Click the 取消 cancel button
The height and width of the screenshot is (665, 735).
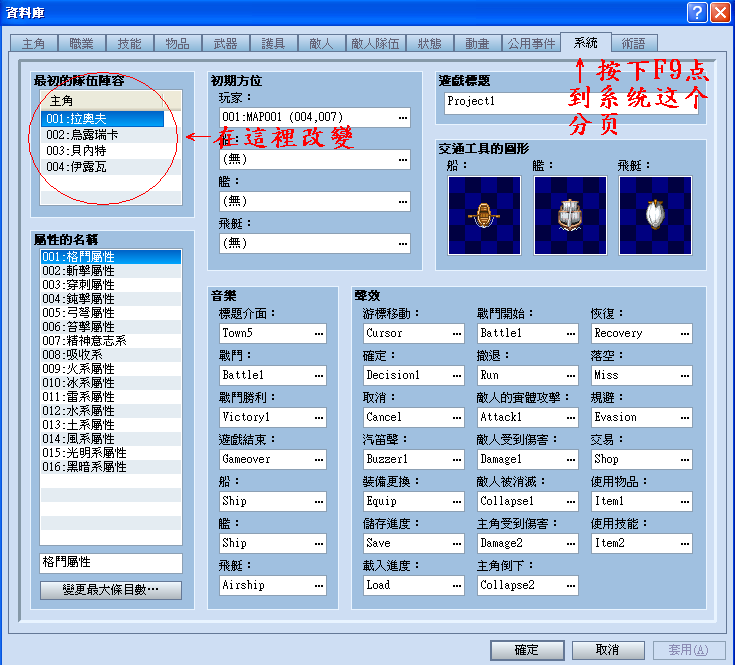pyautogui.click(x=608, y=650)
